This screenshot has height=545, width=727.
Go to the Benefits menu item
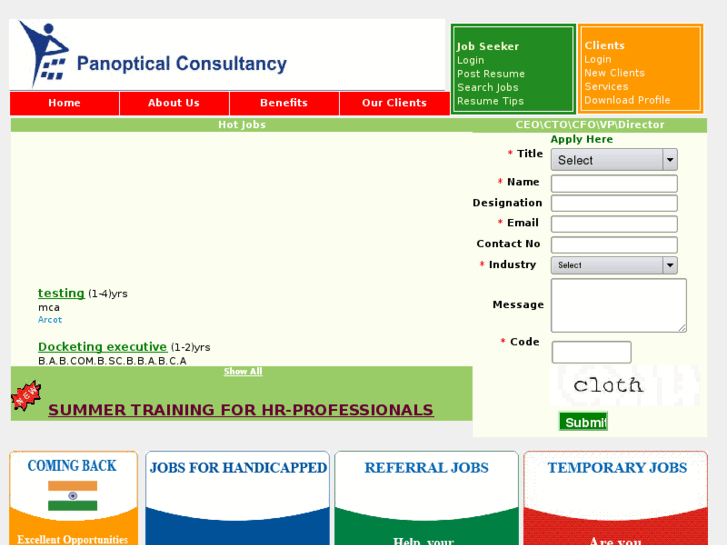click(x=284, y=103)
